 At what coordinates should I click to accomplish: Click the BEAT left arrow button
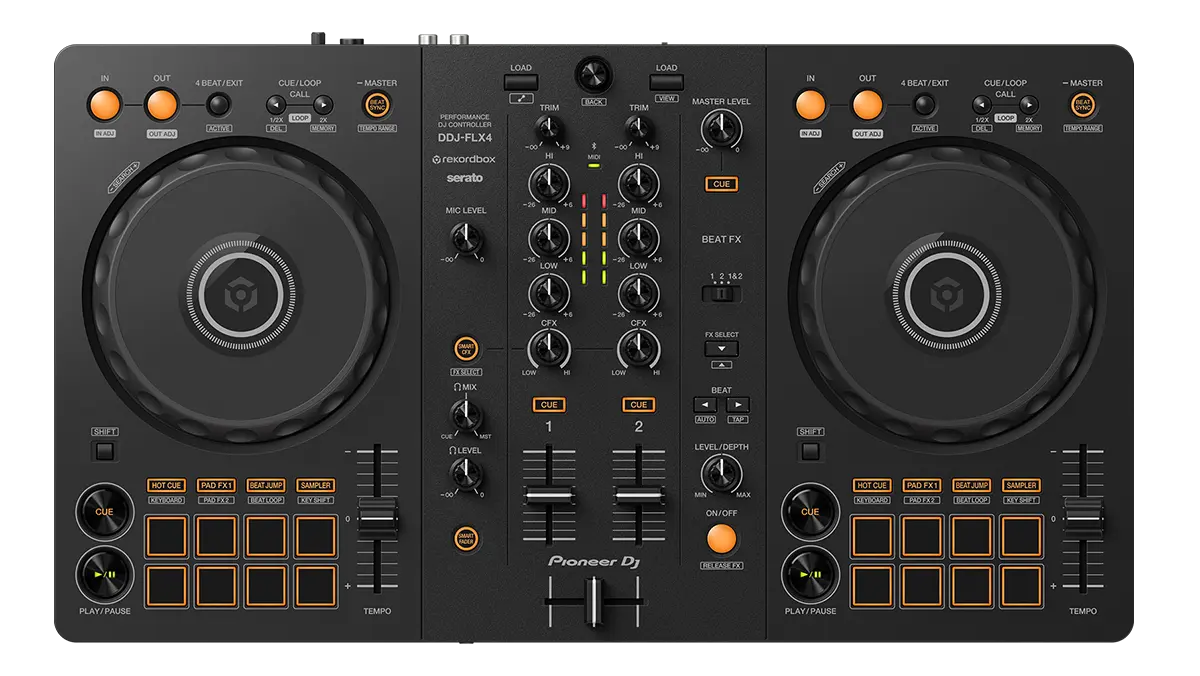(705, 405)
